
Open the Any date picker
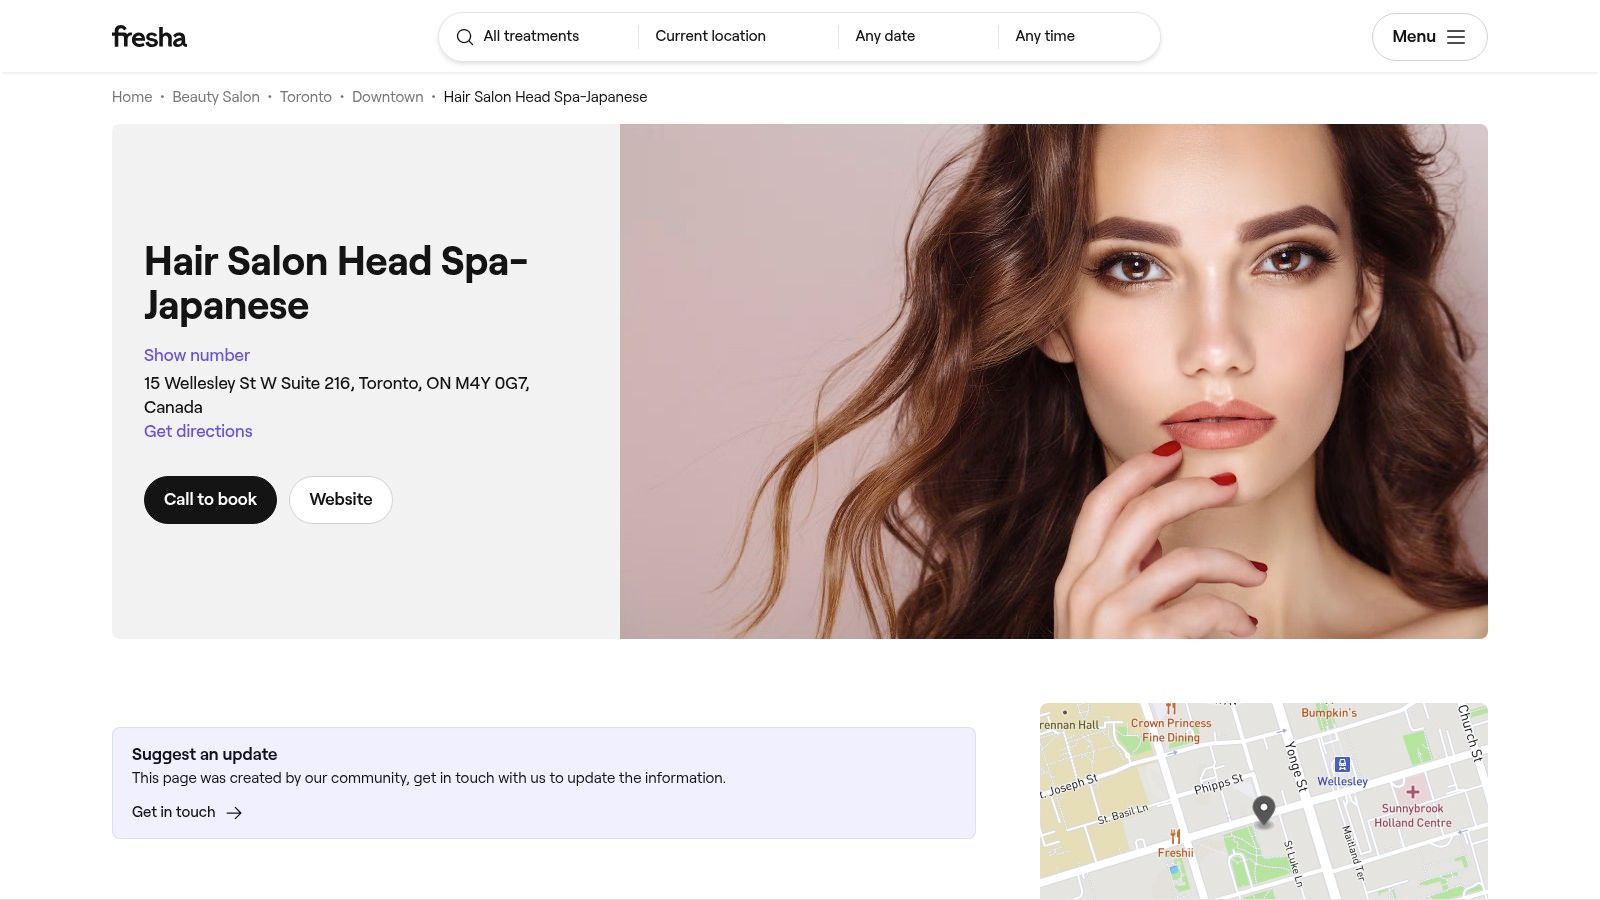click(x=884, y=36)
